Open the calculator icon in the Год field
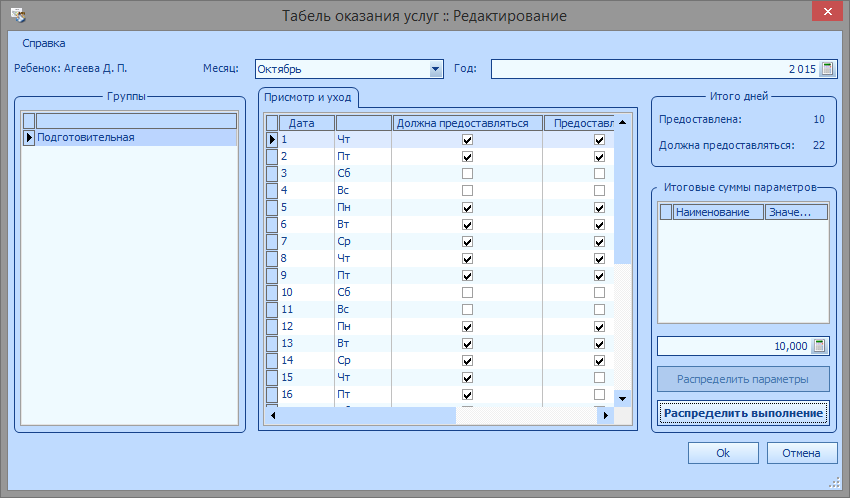Screen dimensions: 850x498 [827, 69]
